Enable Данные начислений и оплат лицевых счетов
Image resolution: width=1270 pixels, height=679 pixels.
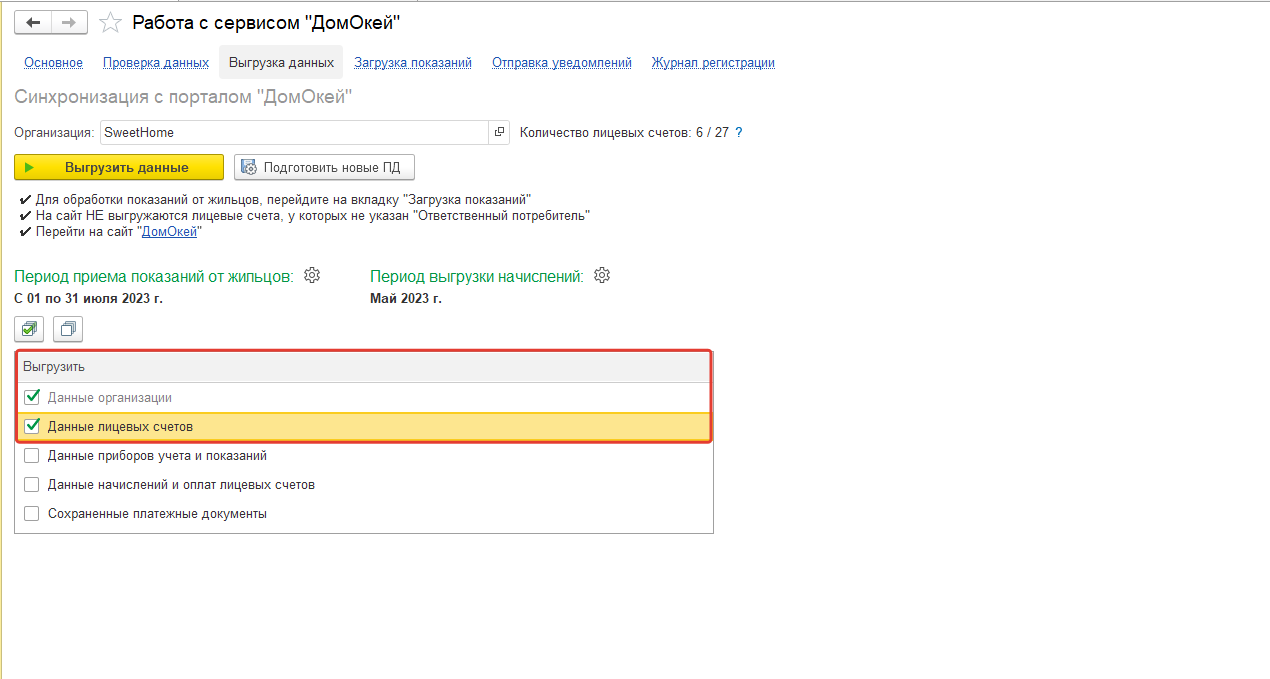pyautogui.click(x=32, y=484)
